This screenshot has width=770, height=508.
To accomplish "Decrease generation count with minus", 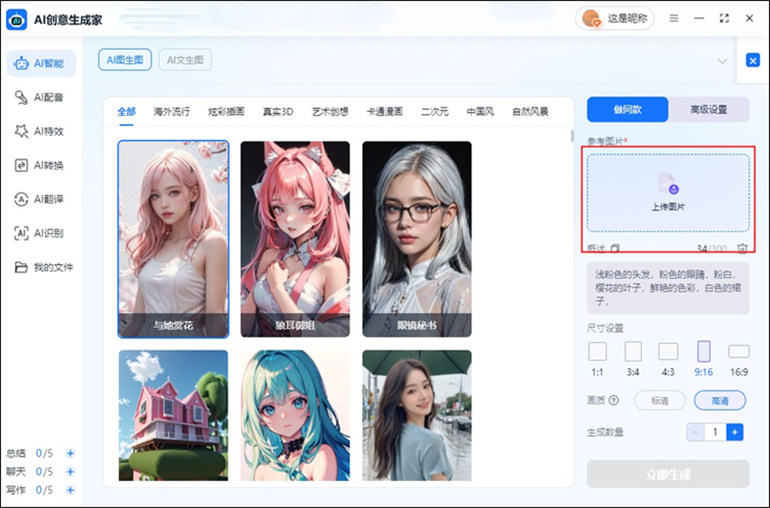I will tap(695, 432).
